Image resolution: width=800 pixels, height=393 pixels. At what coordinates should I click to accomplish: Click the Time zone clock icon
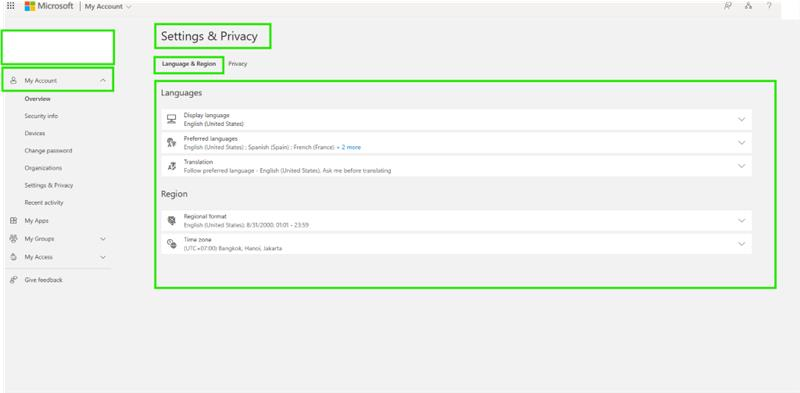click(171, 244)
